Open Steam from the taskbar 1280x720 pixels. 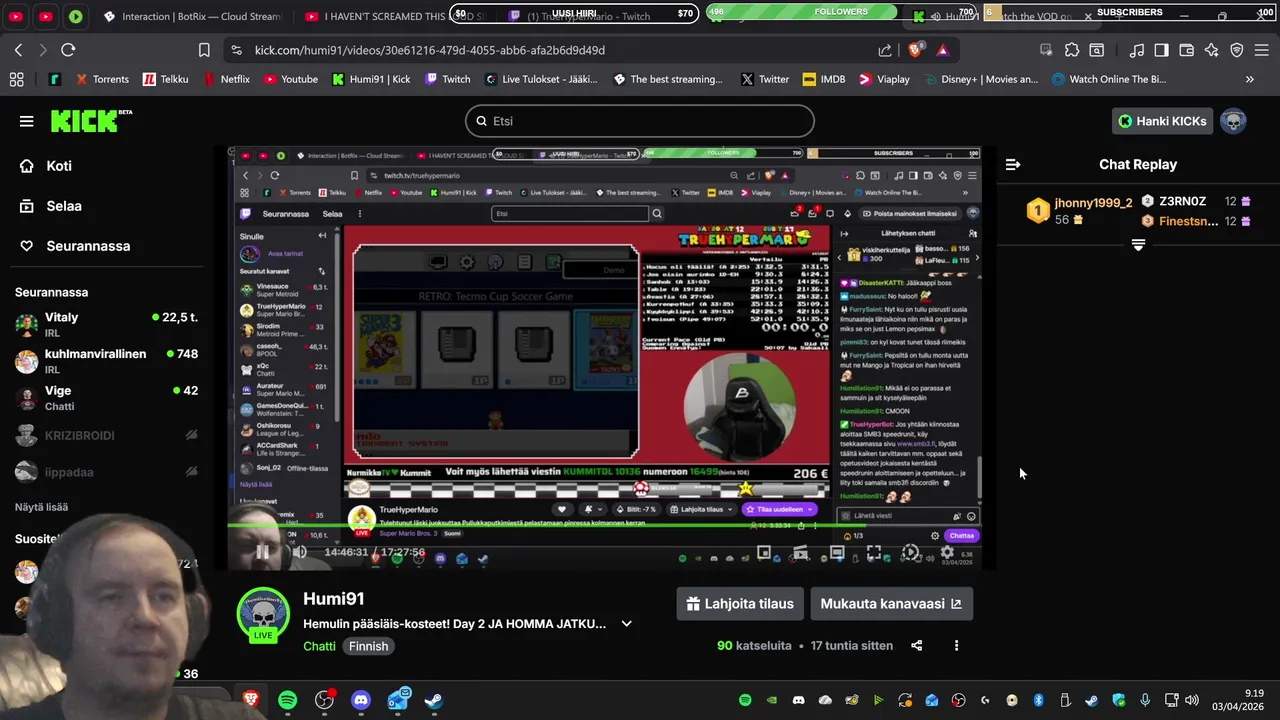[434, 700]
